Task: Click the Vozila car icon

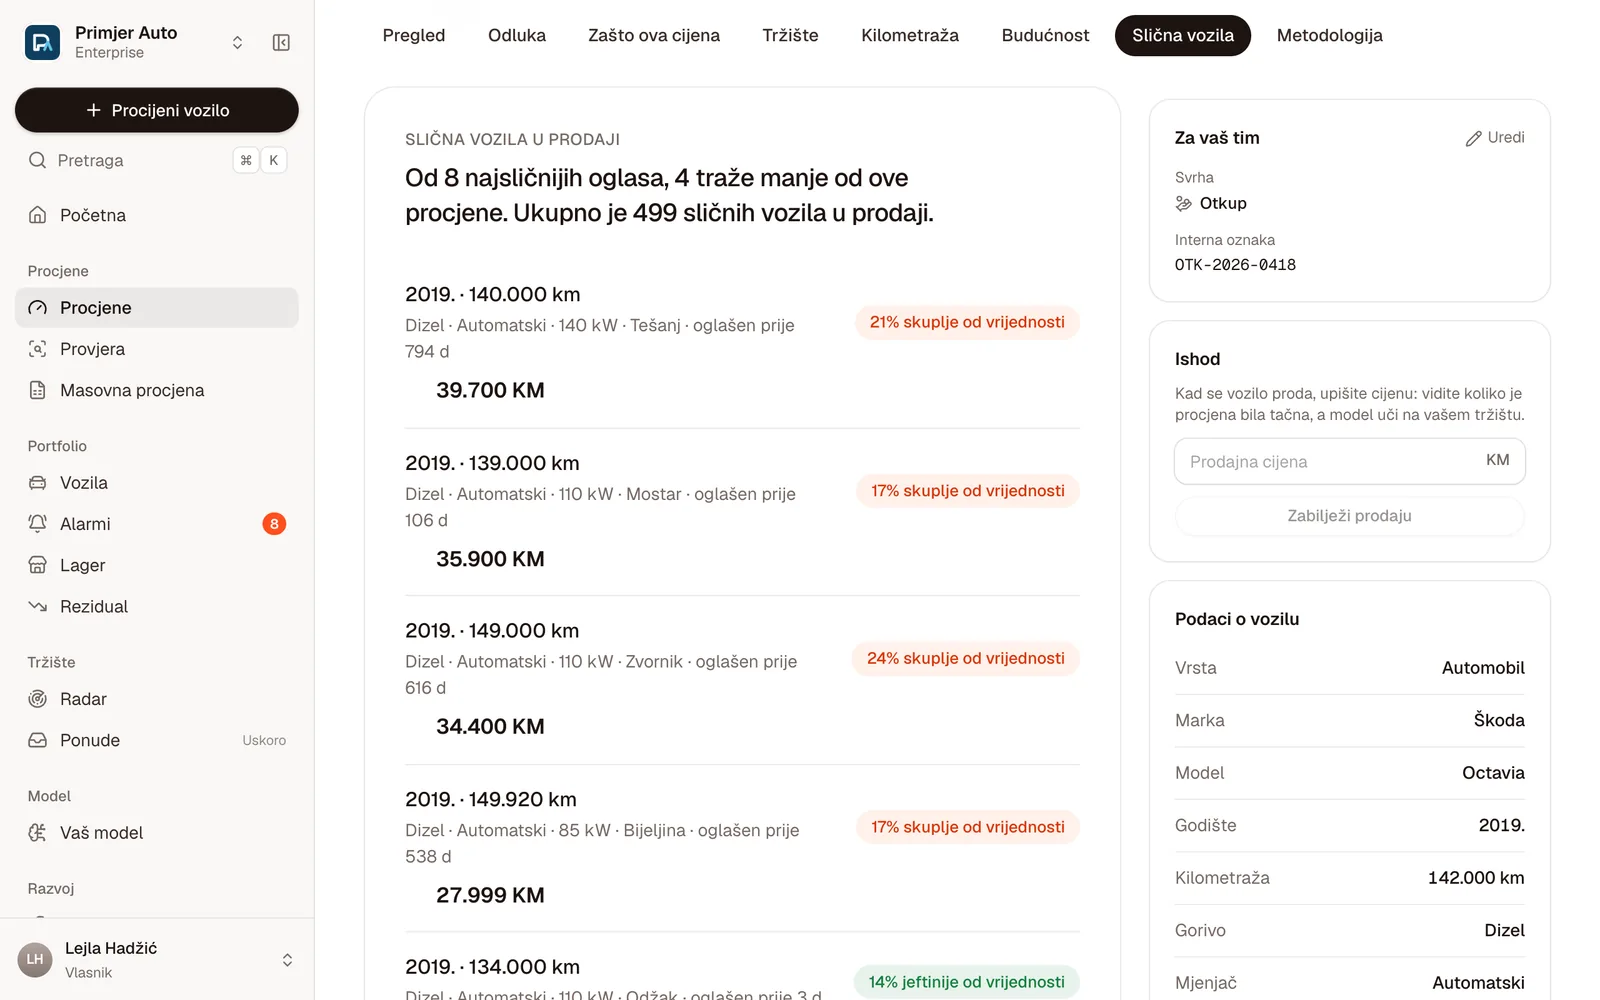Action: (37, 483)
